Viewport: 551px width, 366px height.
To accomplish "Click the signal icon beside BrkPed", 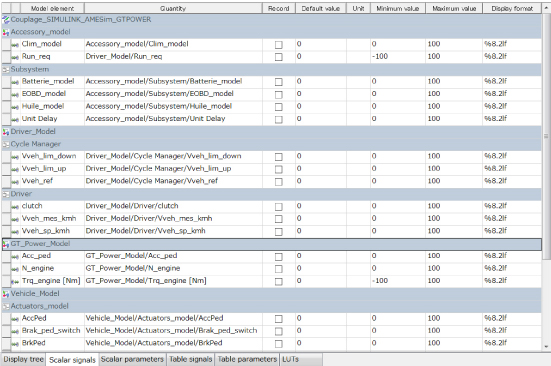I will tap(15, 344).
